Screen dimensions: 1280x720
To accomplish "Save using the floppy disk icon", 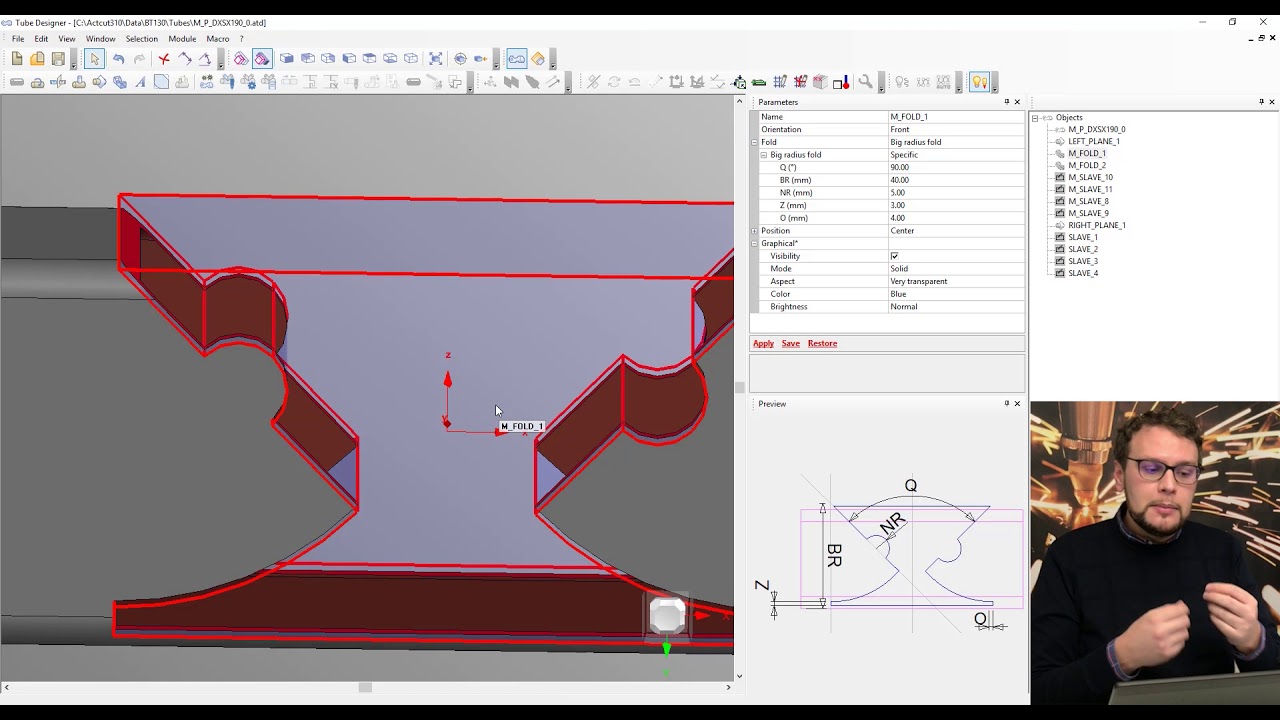I will coord(58,59).
